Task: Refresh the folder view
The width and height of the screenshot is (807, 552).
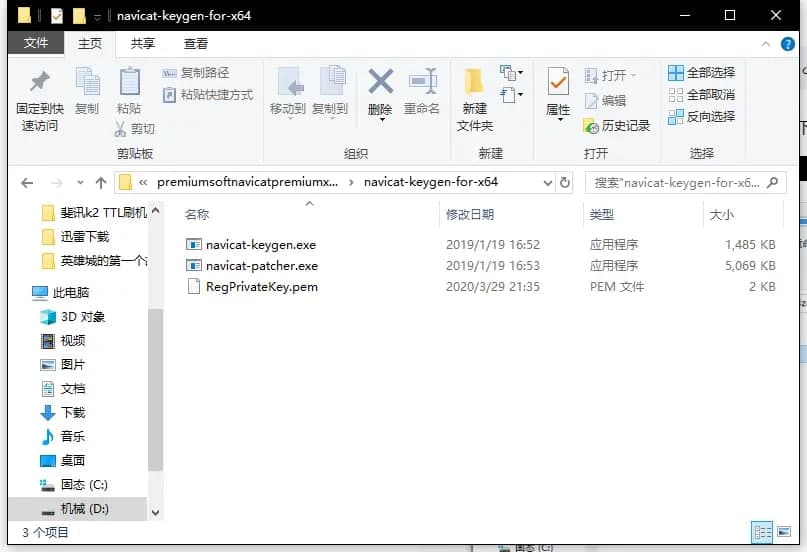Action: 565,183
